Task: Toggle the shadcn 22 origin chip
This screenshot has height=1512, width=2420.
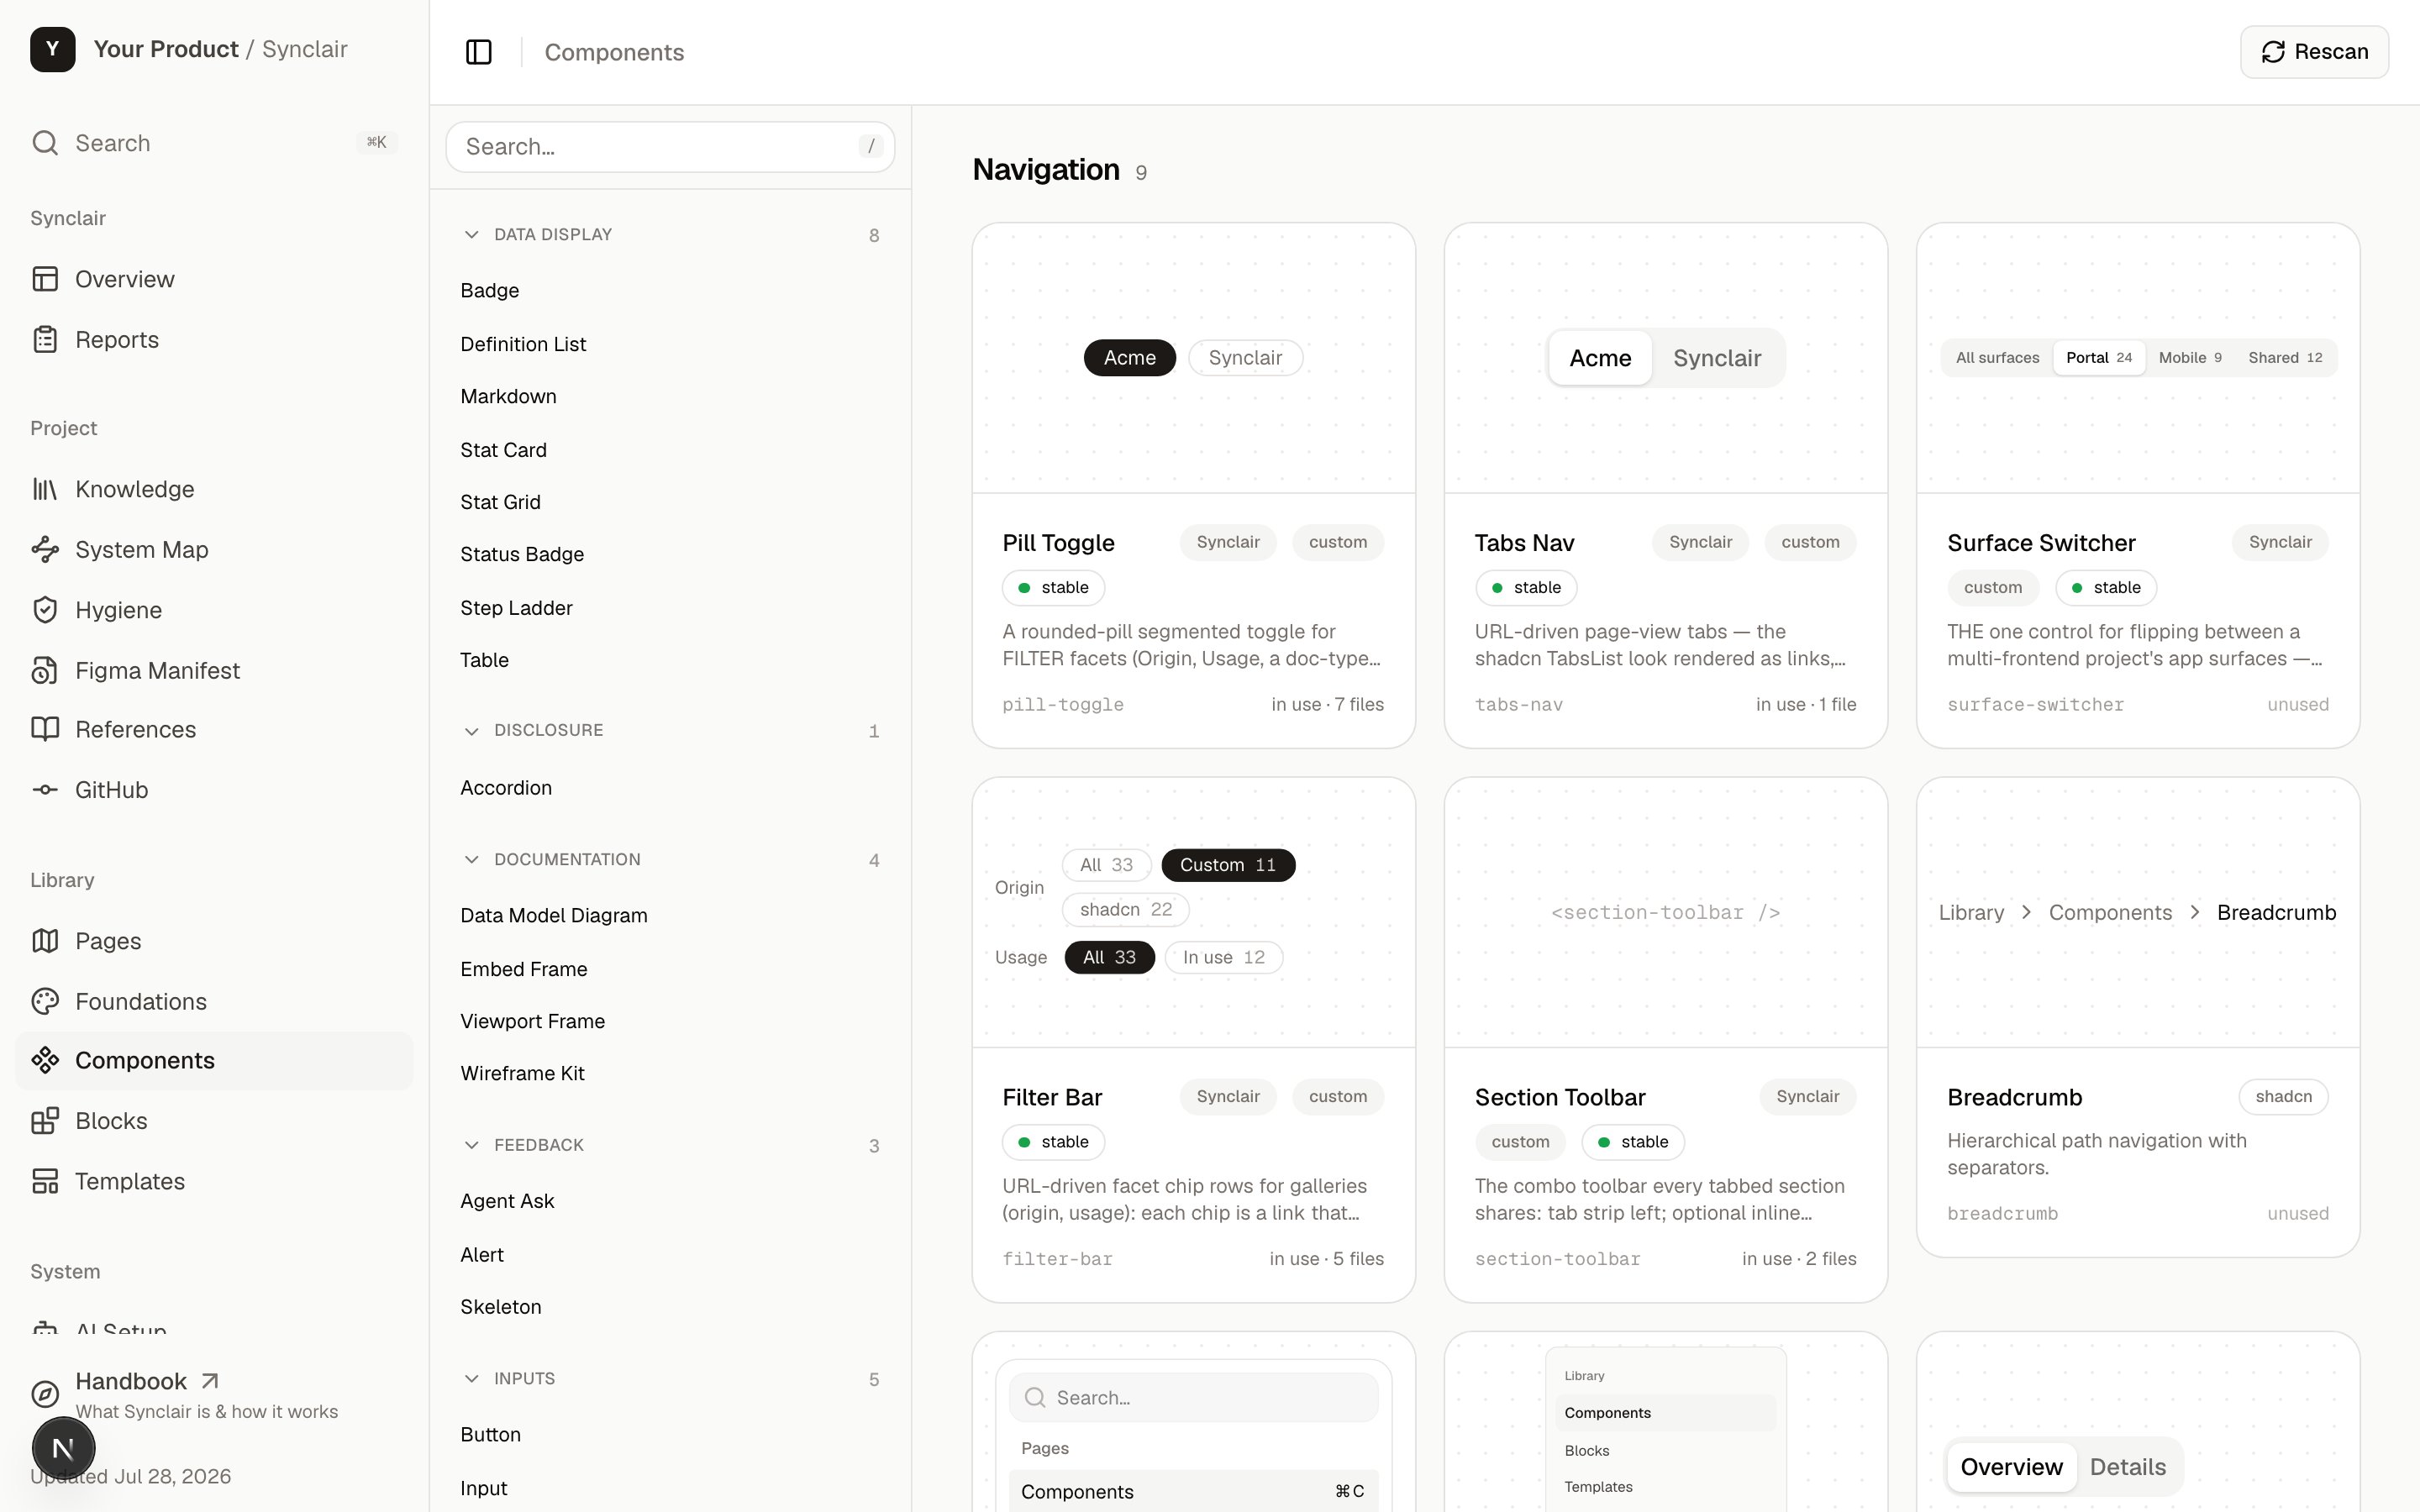Action: (1125, 909)
